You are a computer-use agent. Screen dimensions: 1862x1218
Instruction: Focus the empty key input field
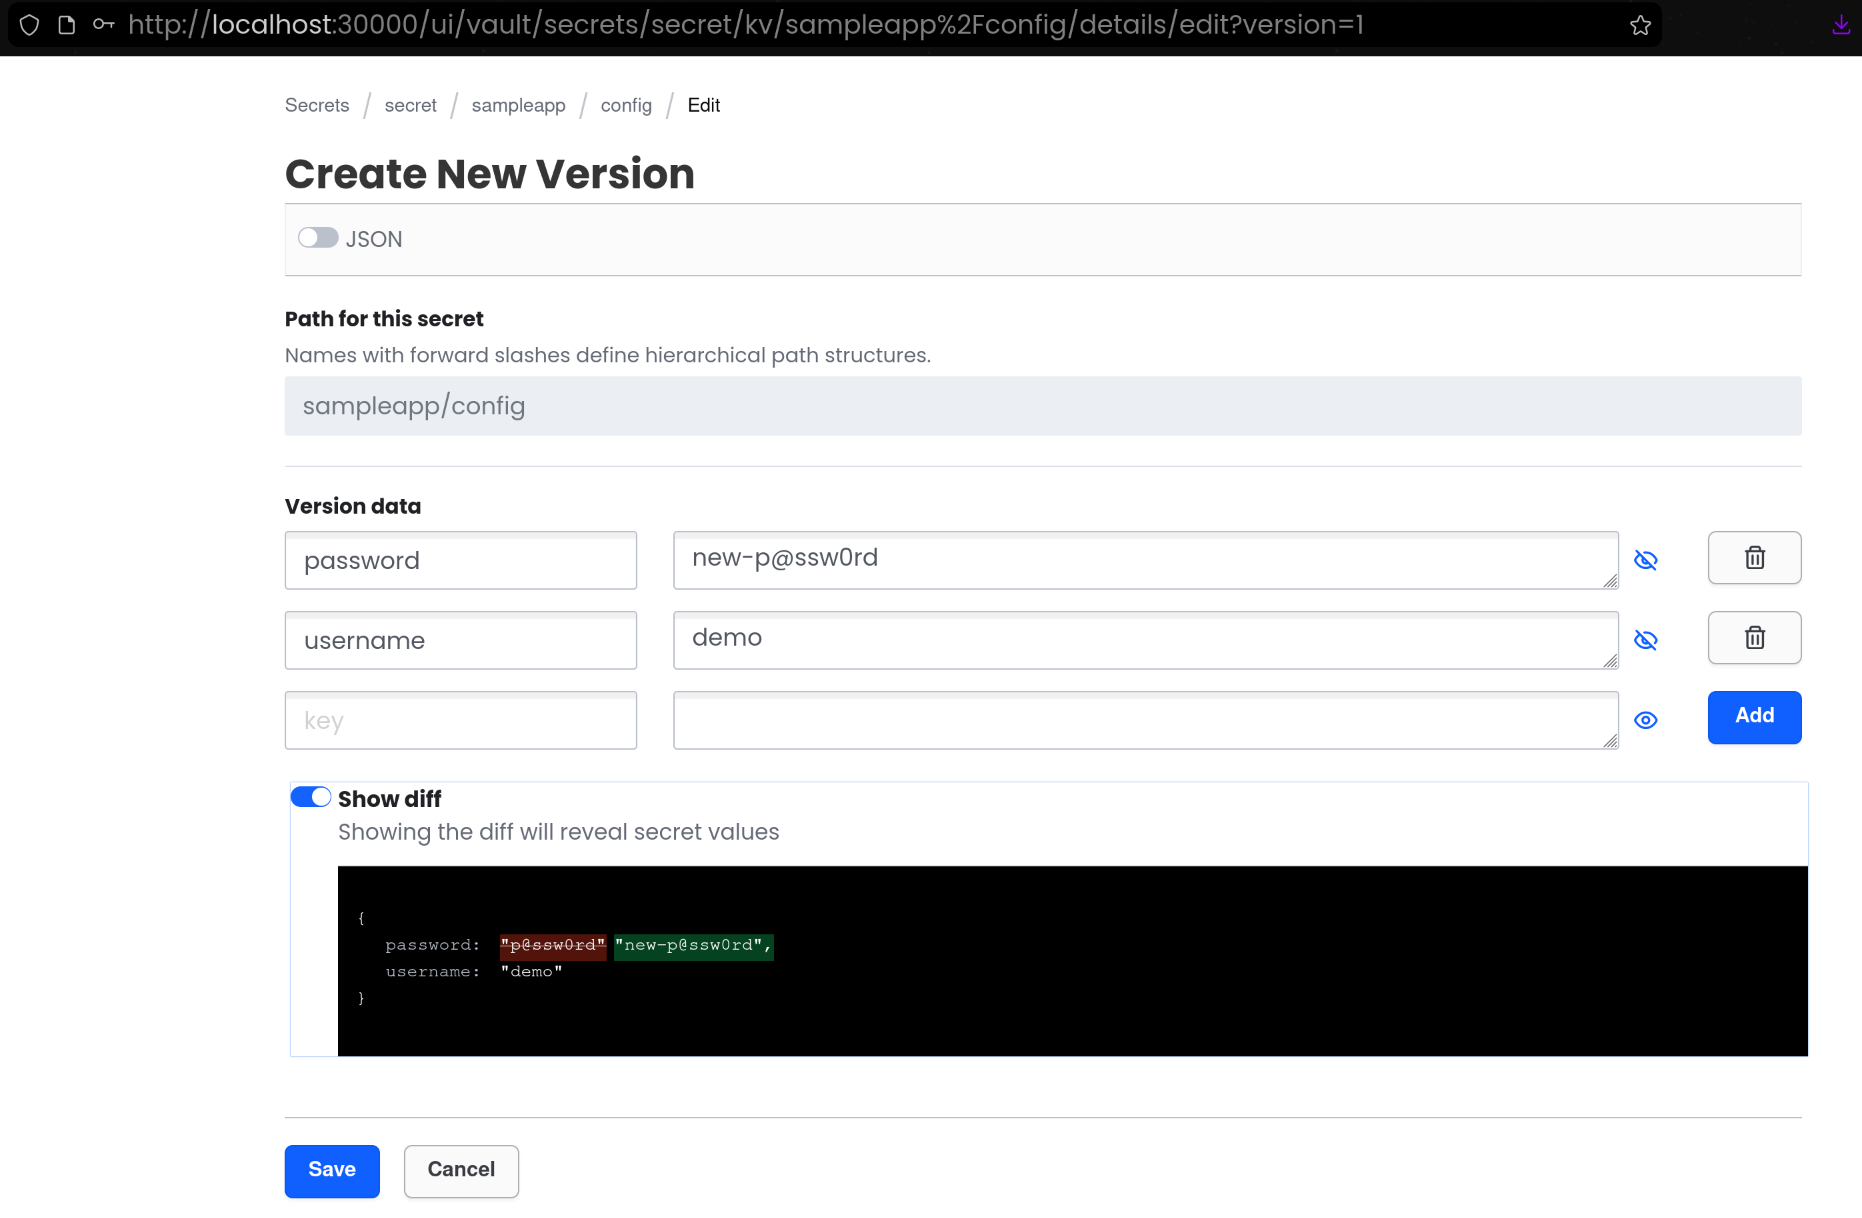[461, 720]
